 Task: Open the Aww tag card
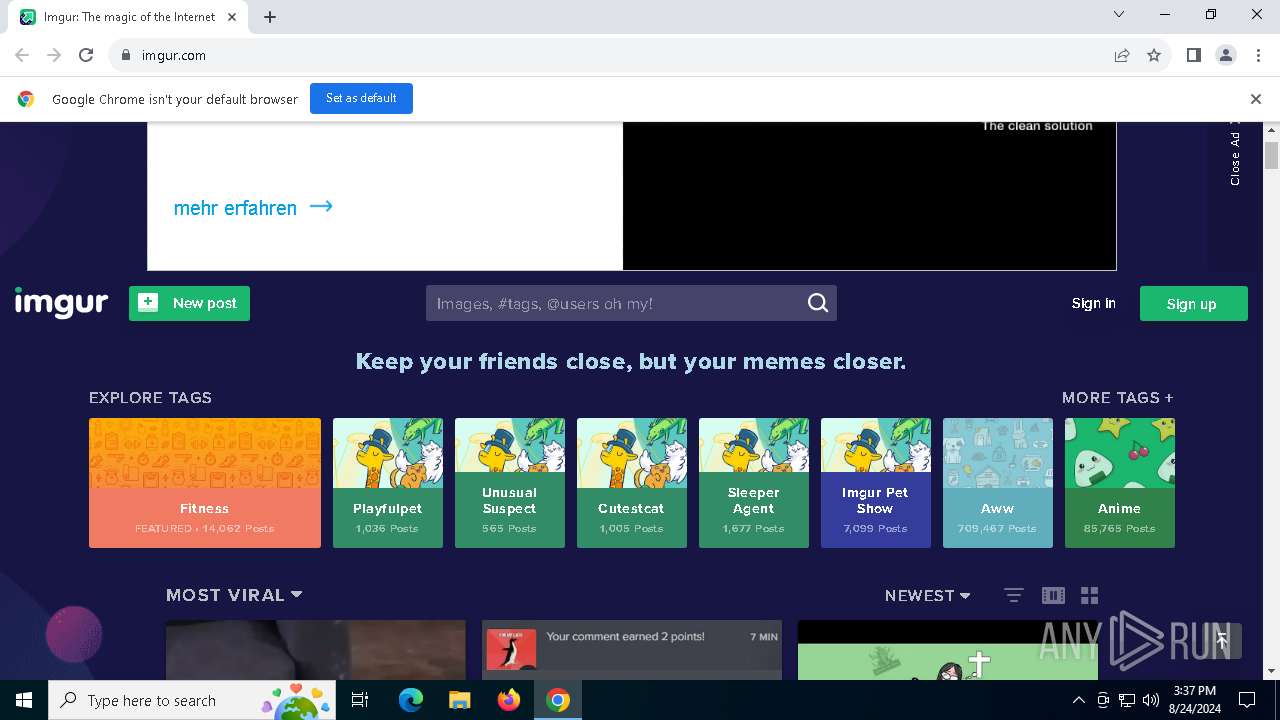tap(998, 483)
